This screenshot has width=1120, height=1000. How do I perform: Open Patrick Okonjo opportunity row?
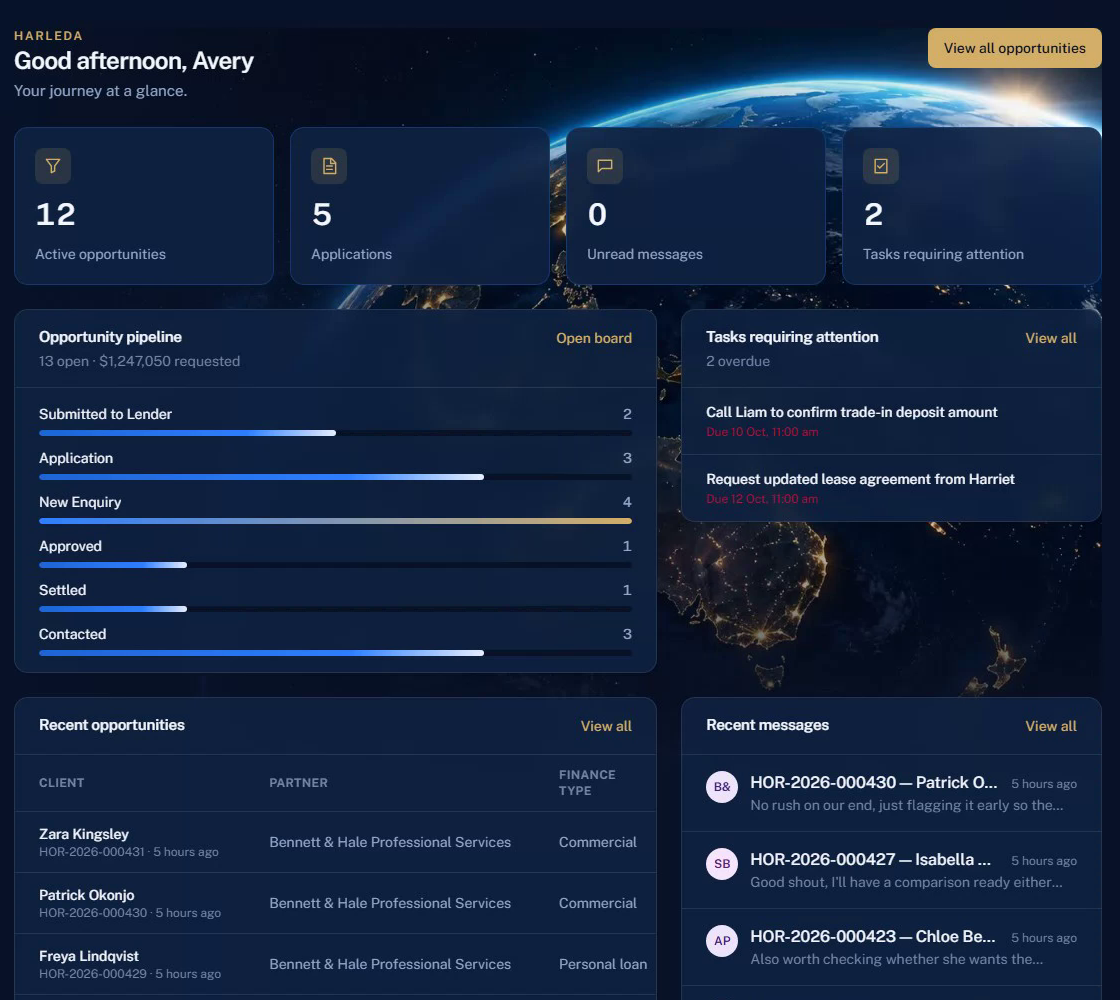(x=335, y=903)
